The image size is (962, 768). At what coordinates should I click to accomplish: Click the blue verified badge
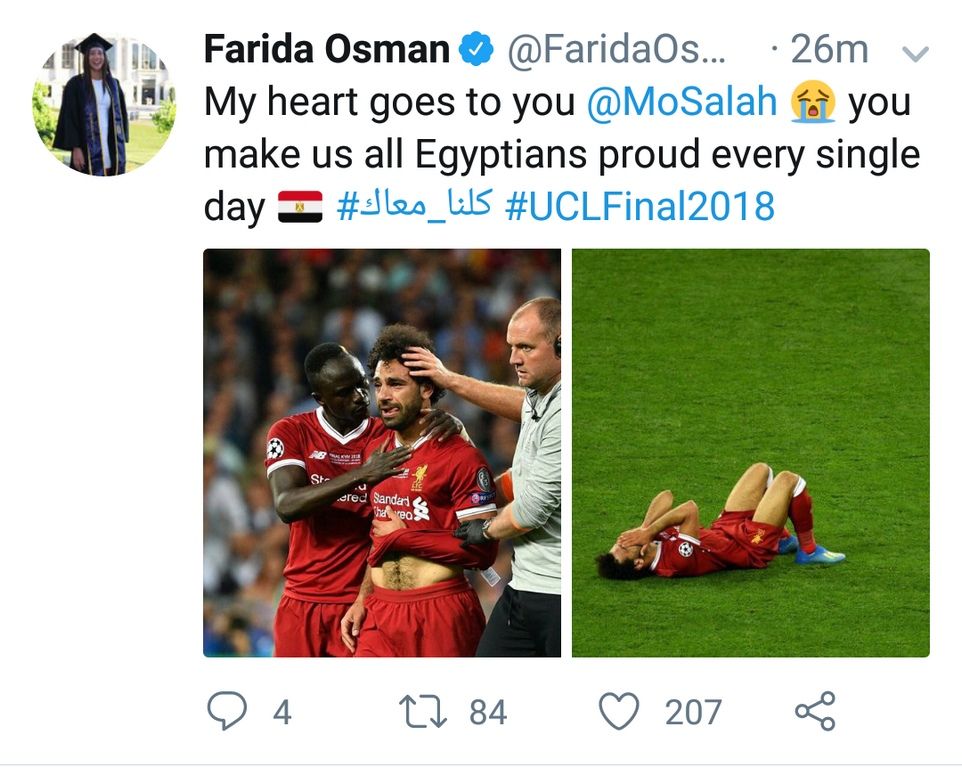(477, 49)
